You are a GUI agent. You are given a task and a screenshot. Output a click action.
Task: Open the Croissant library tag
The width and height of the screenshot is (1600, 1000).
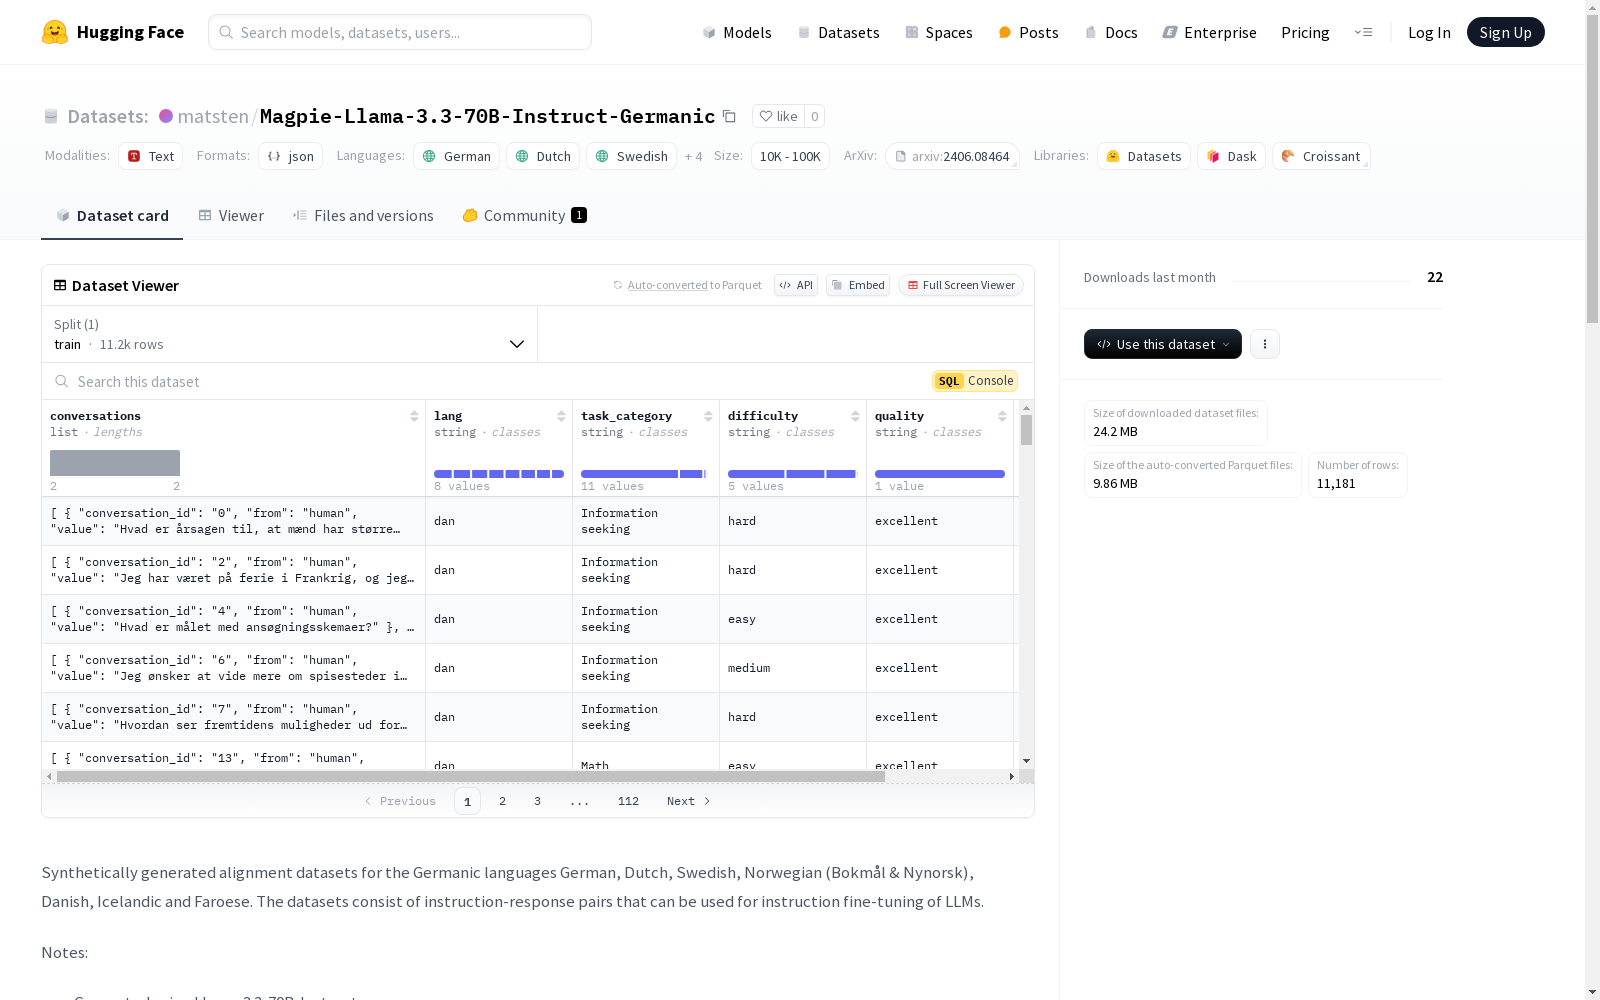coord(1321,156)
